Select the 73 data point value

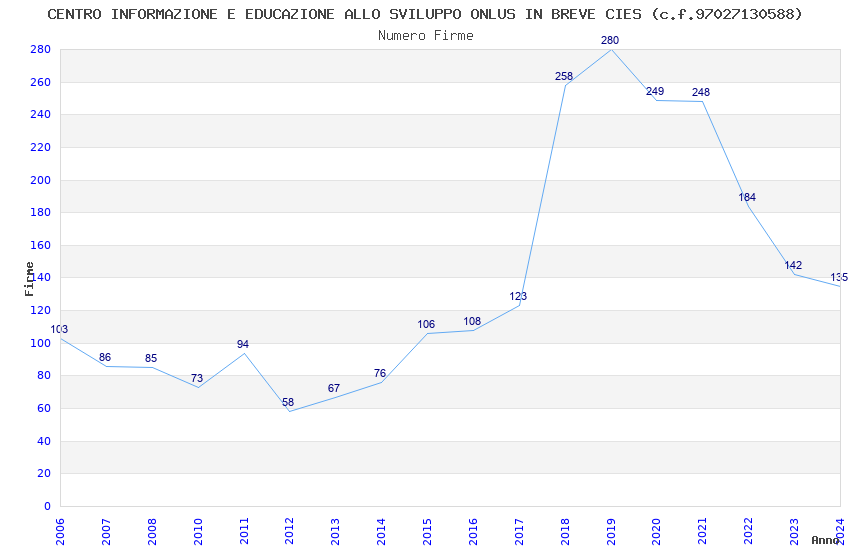click(x=197, y=378)
